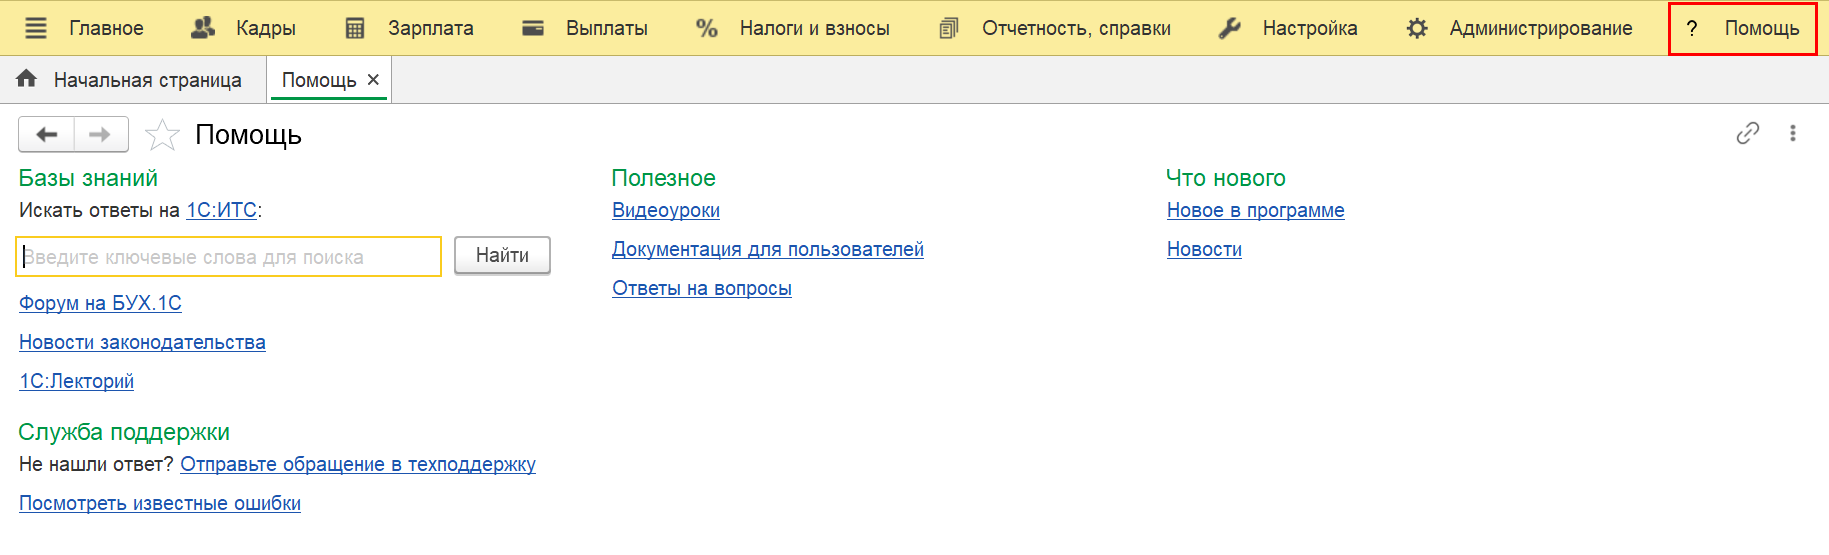Screen dimensions: 1829x555
Task: Click the back arrow navigation button
Action: [x=46, y=134]
